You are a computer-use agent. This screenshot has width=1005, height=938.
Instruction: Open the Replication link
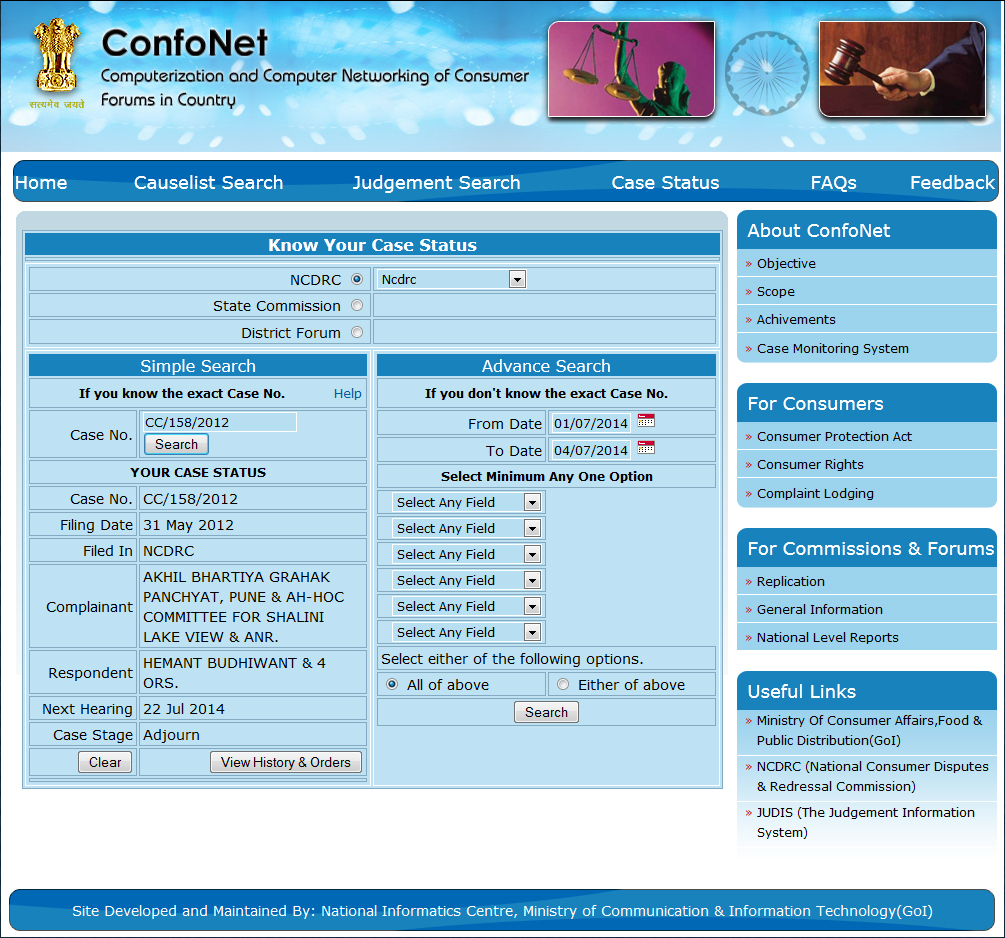pyautogui.click(x=790, y=582)
